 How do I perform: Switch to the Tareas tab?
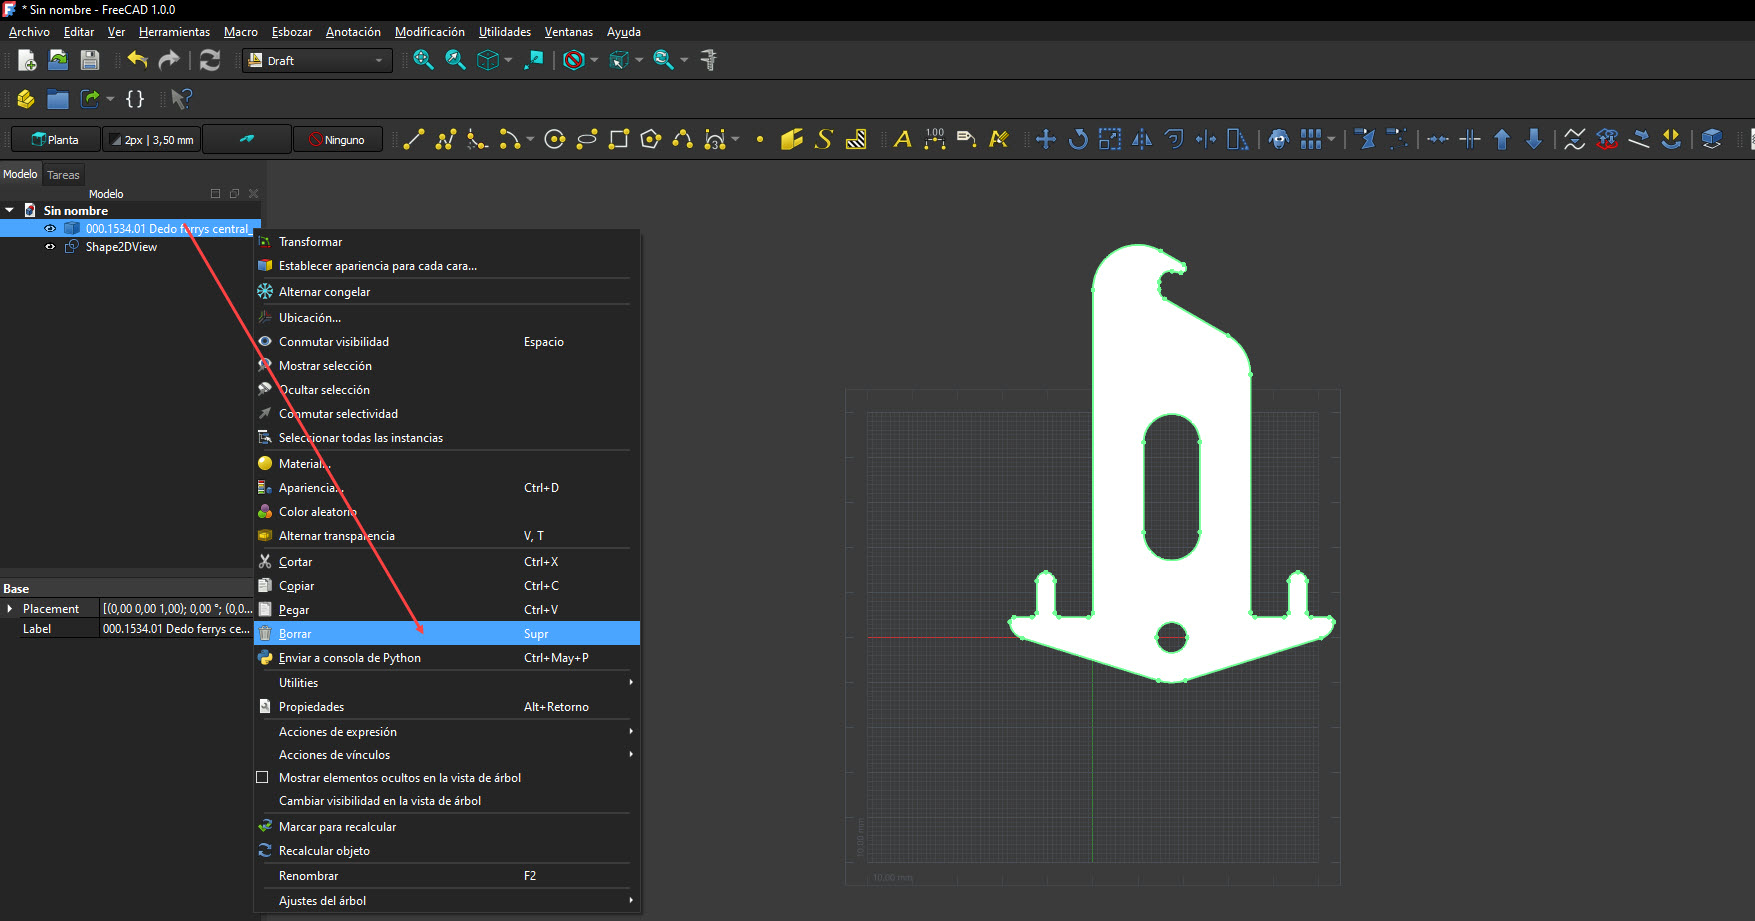point(63,175)
